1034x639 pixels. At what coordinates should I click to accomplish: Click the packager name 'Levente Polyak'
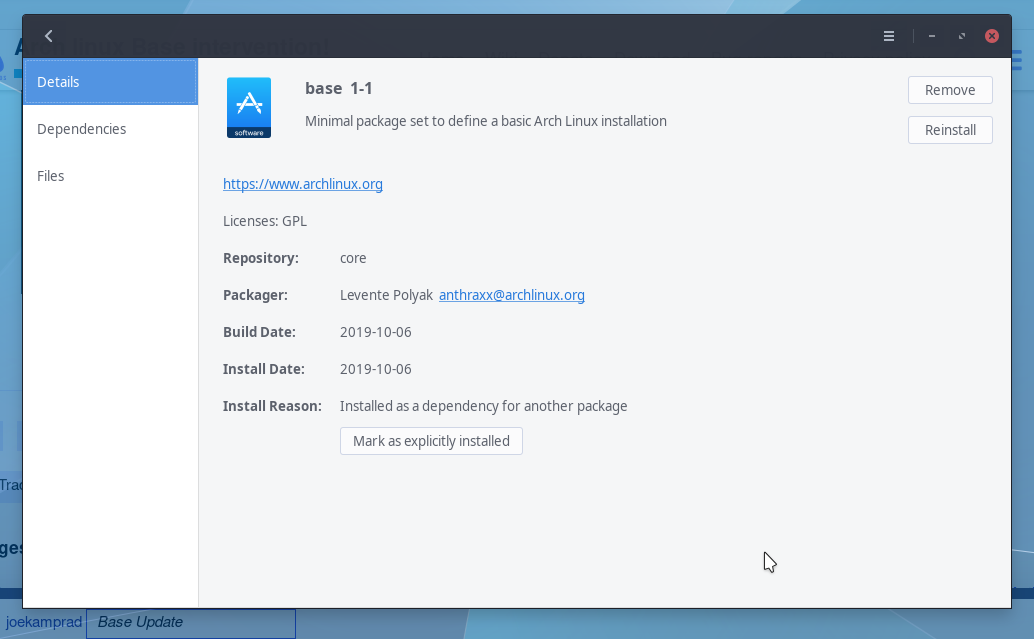[x=386, y=295]
